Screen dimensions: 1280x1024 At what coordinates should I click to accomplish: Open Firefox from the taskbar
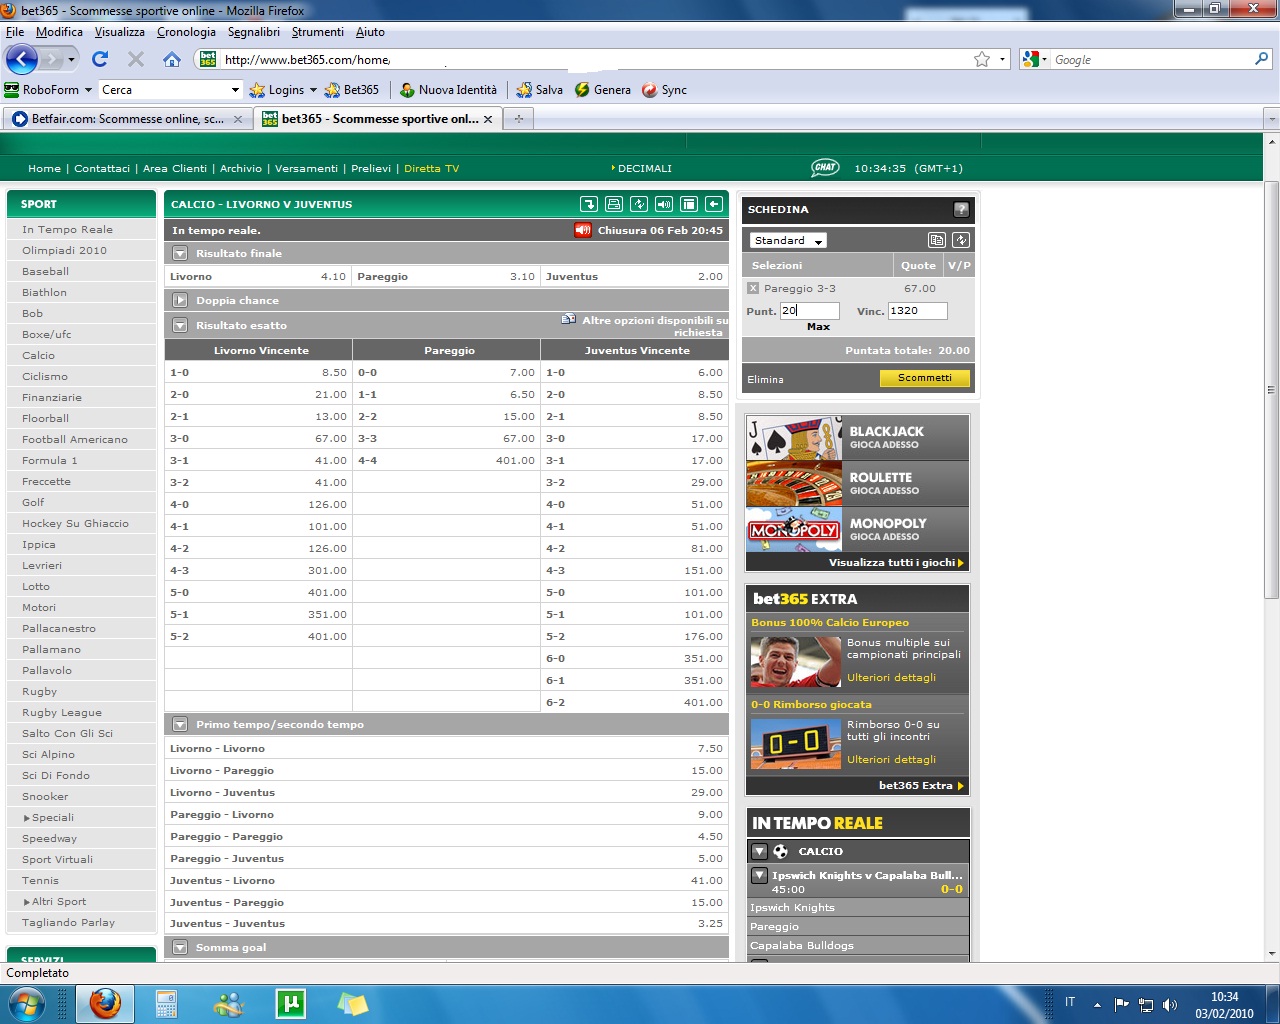(x=104, y=1003)
